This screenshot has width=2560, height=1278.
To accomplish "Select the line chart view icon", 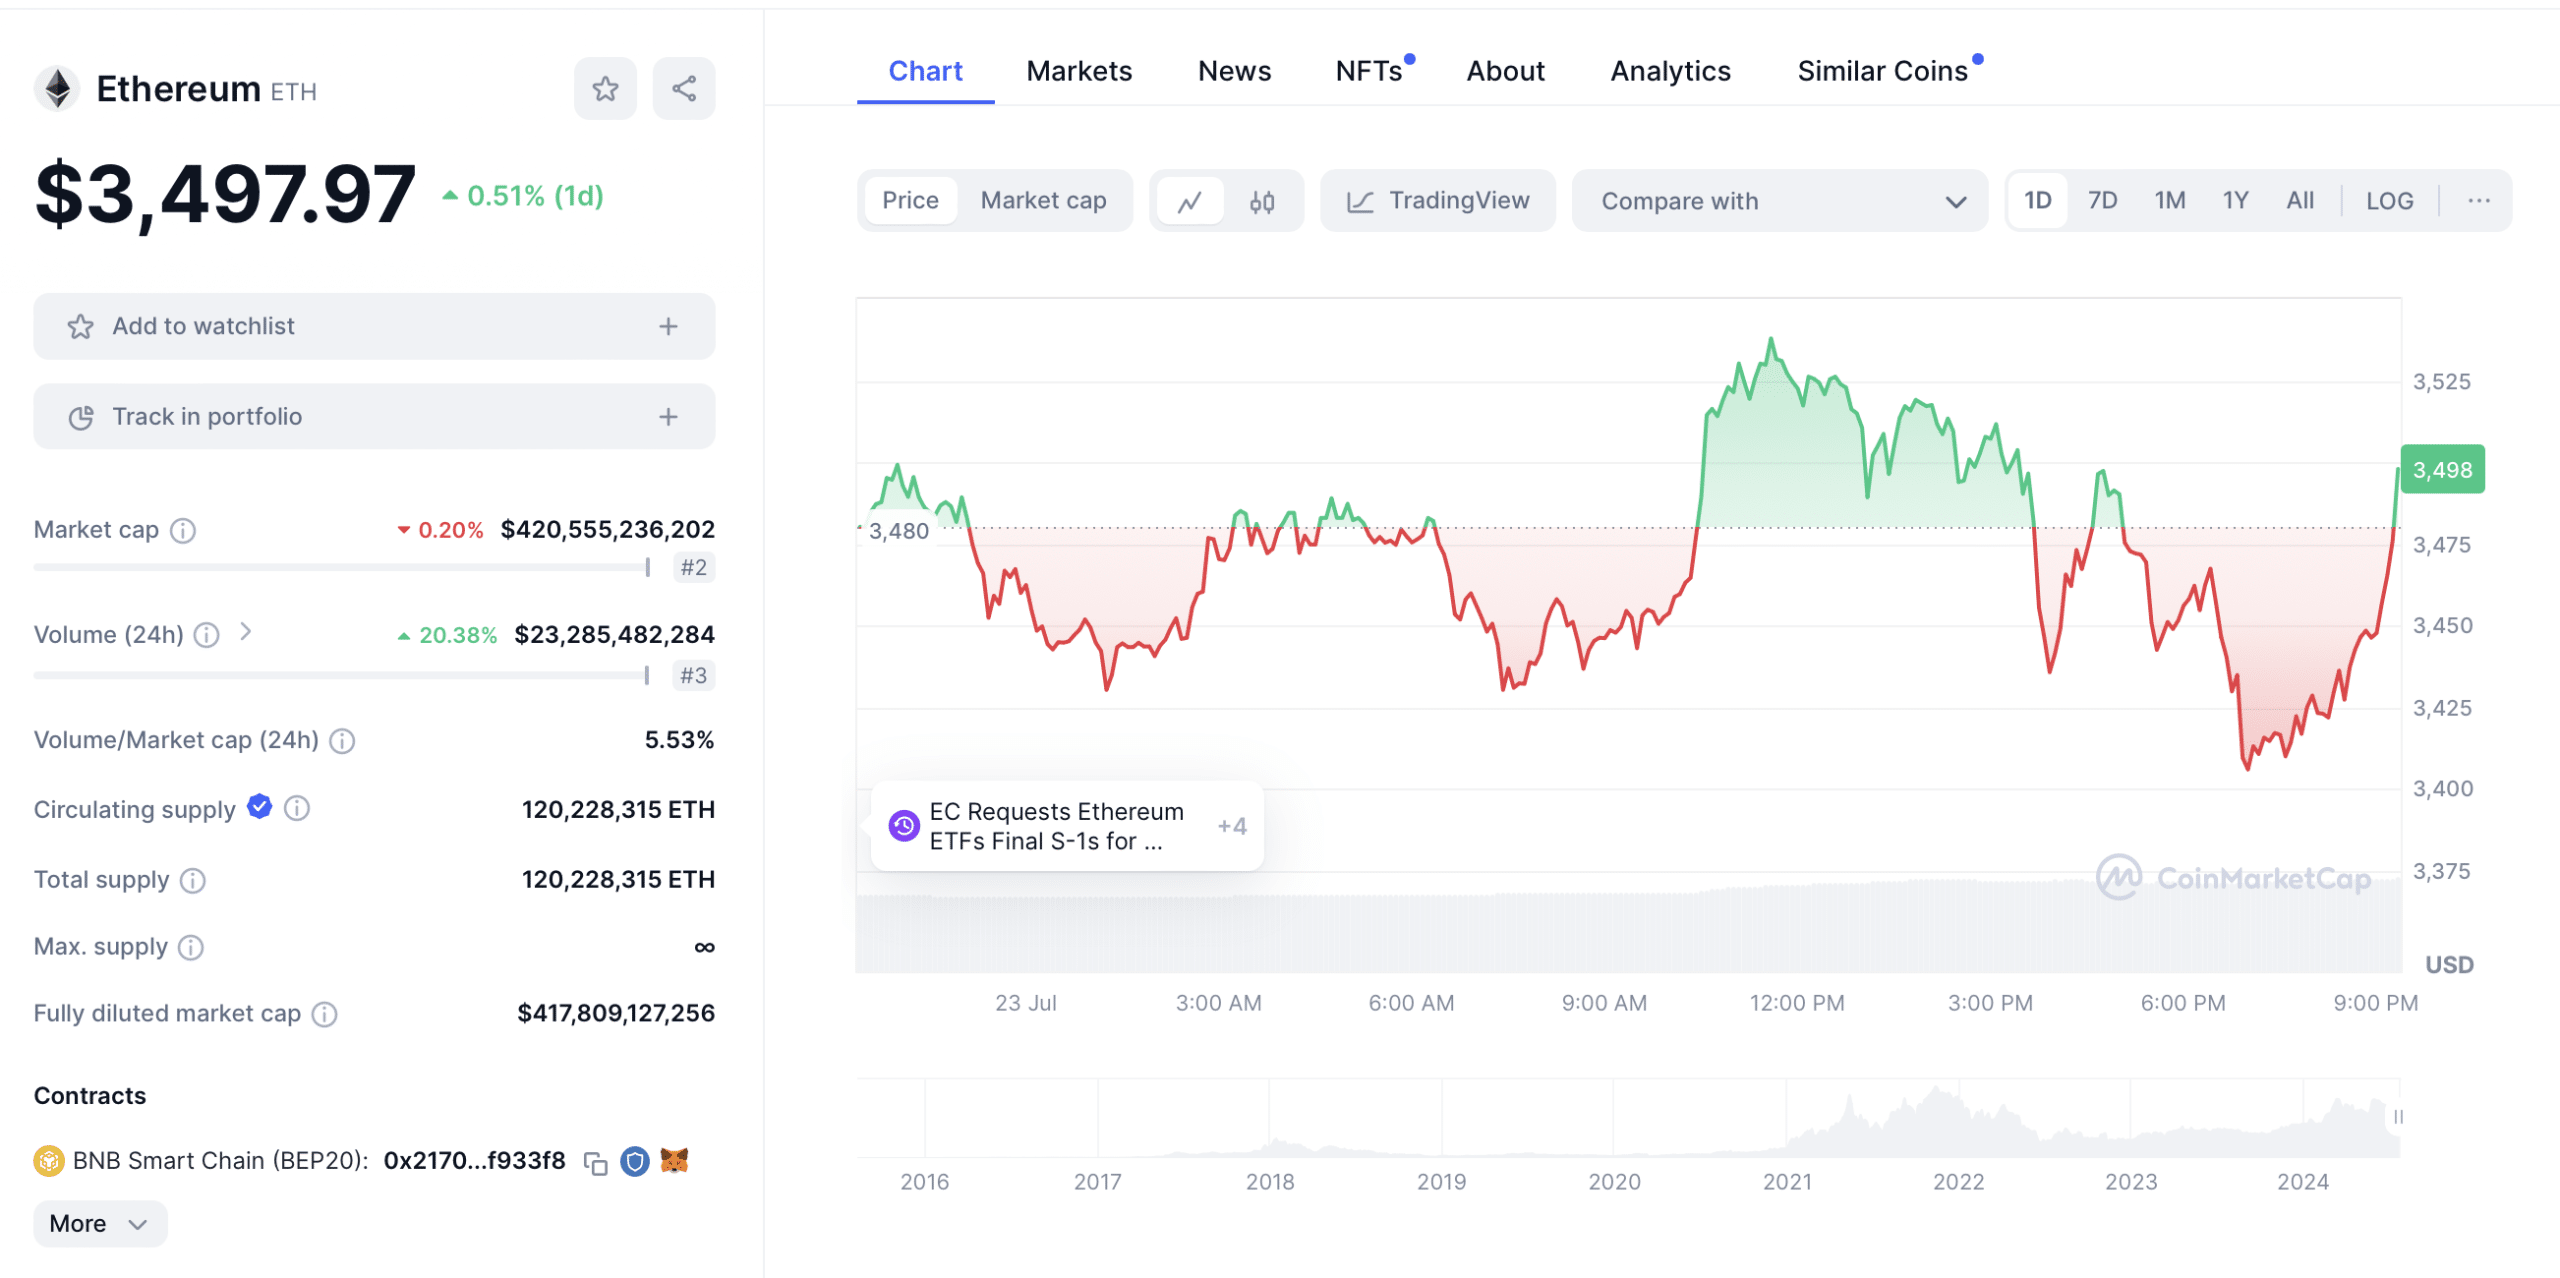I will tap(1190, 201).
